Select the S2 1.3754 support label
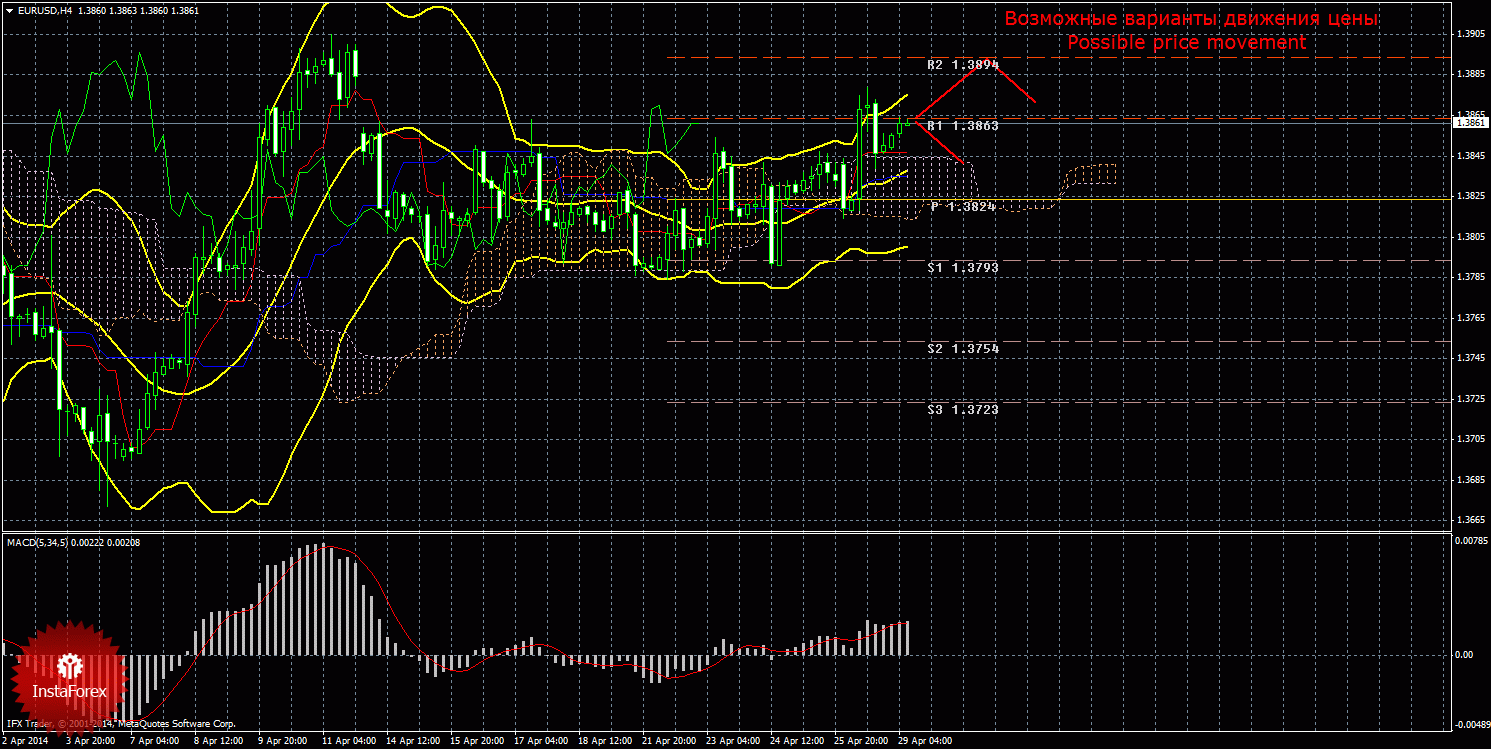The image size is (1491, 749). coord(962,348)
